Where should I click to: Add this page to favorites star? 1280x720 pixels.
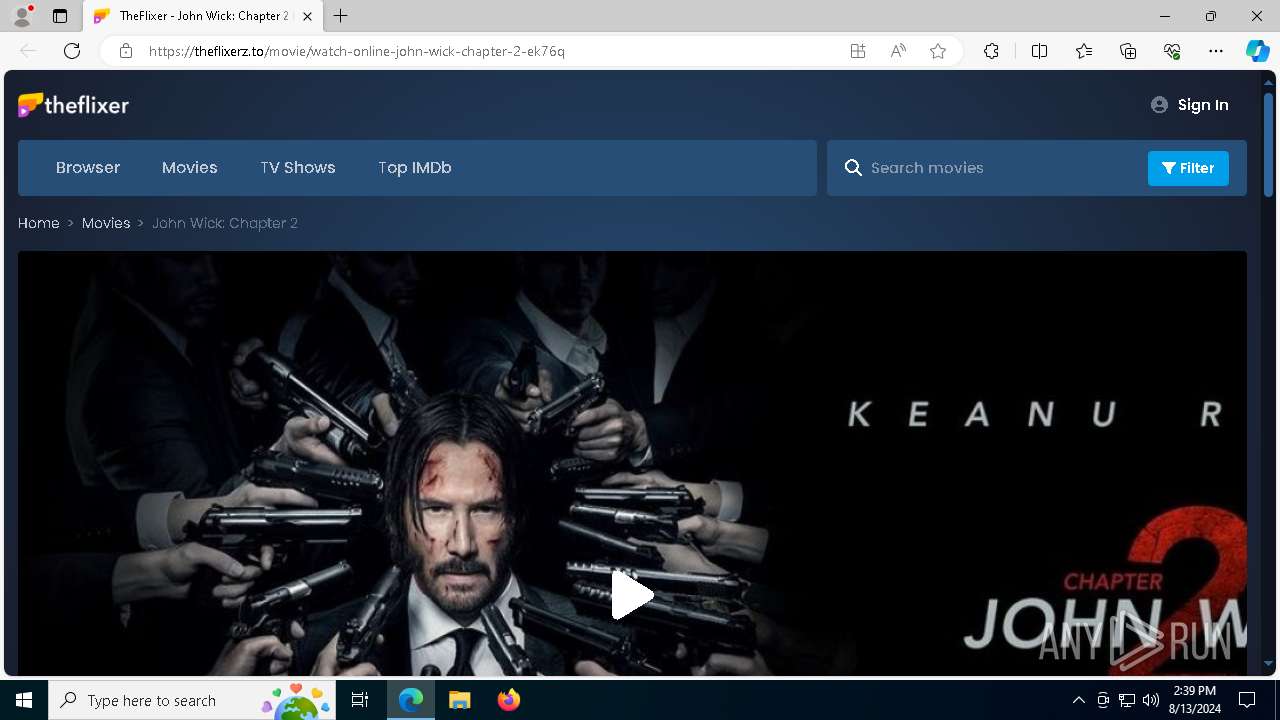coord(938,51)
